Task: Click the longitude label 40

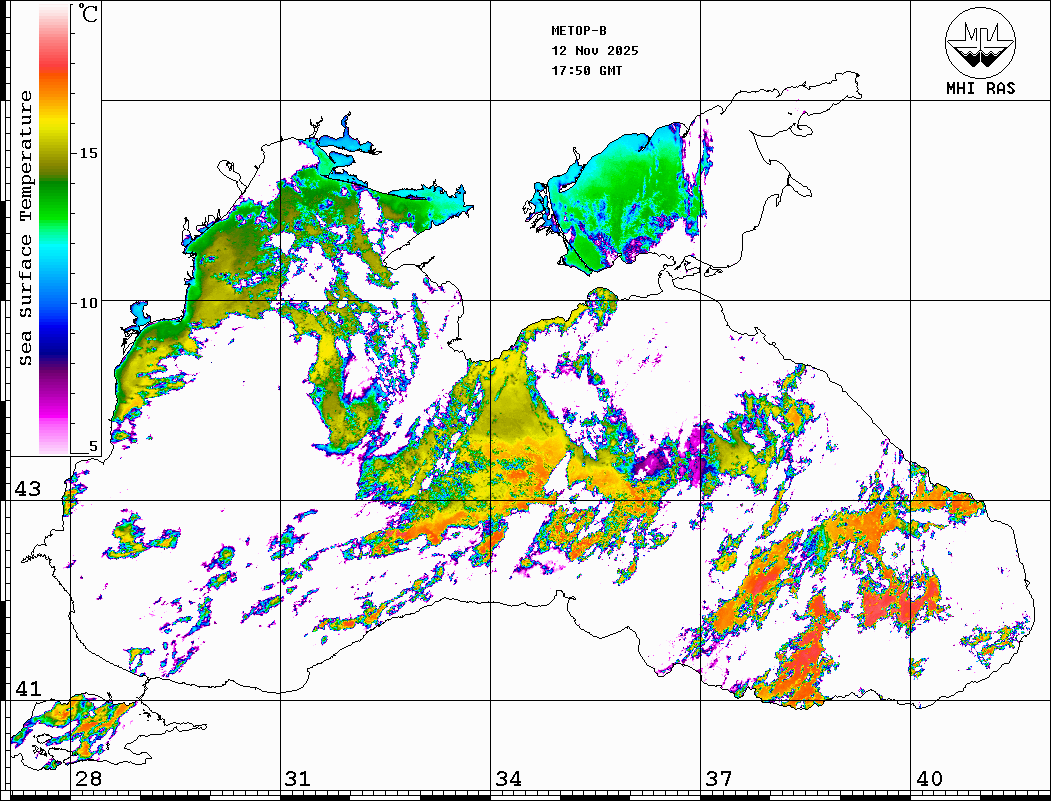Action: point(928,779)
